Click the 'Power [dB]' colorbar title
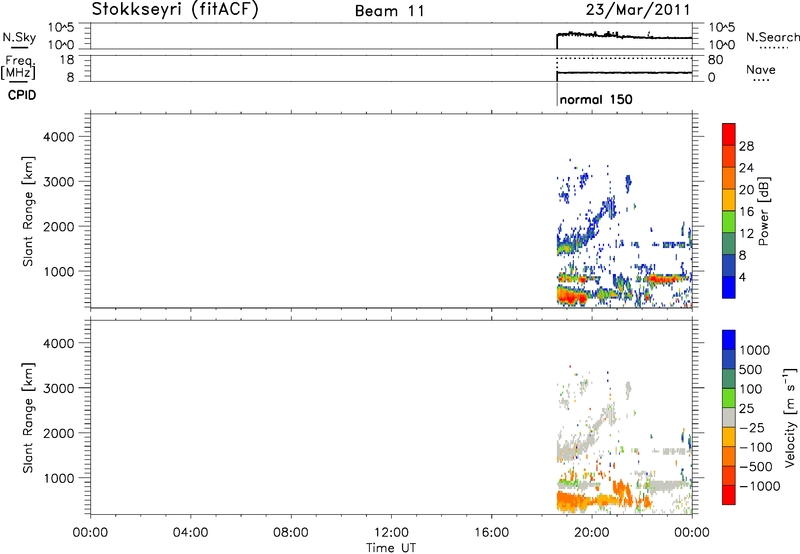Image resolution: width=800 pixels, height=554 pixels. click(763, 211)
